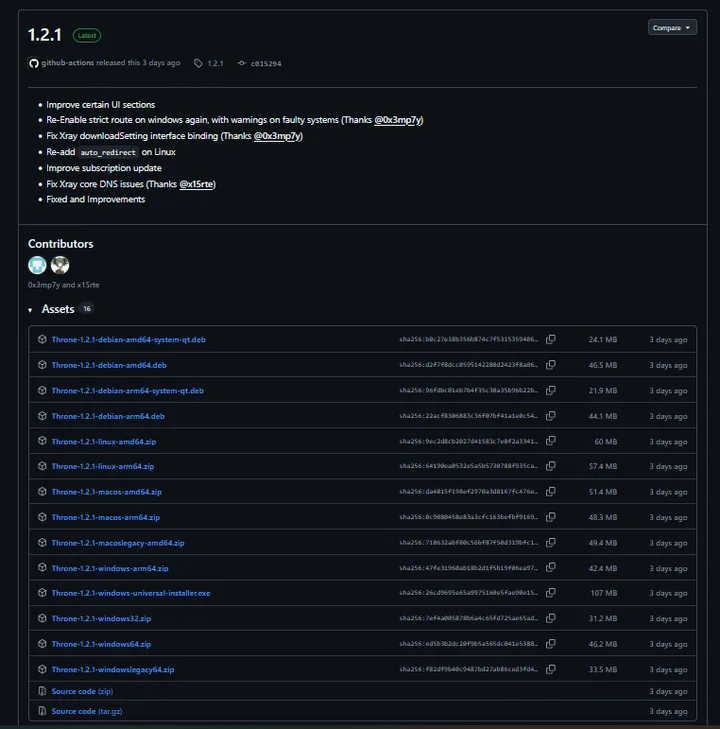Select the 1.2.1 release title

point(45,35)
